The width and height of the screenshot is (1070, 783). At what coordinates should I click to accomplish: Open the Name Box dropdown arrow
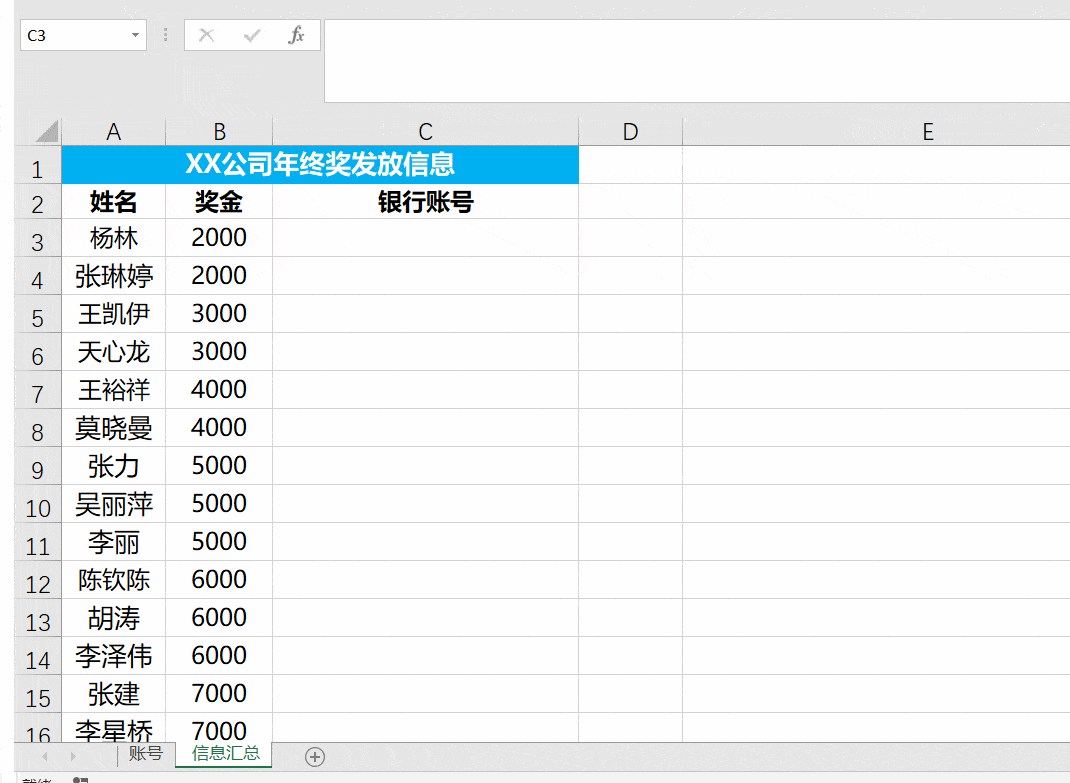135,35
